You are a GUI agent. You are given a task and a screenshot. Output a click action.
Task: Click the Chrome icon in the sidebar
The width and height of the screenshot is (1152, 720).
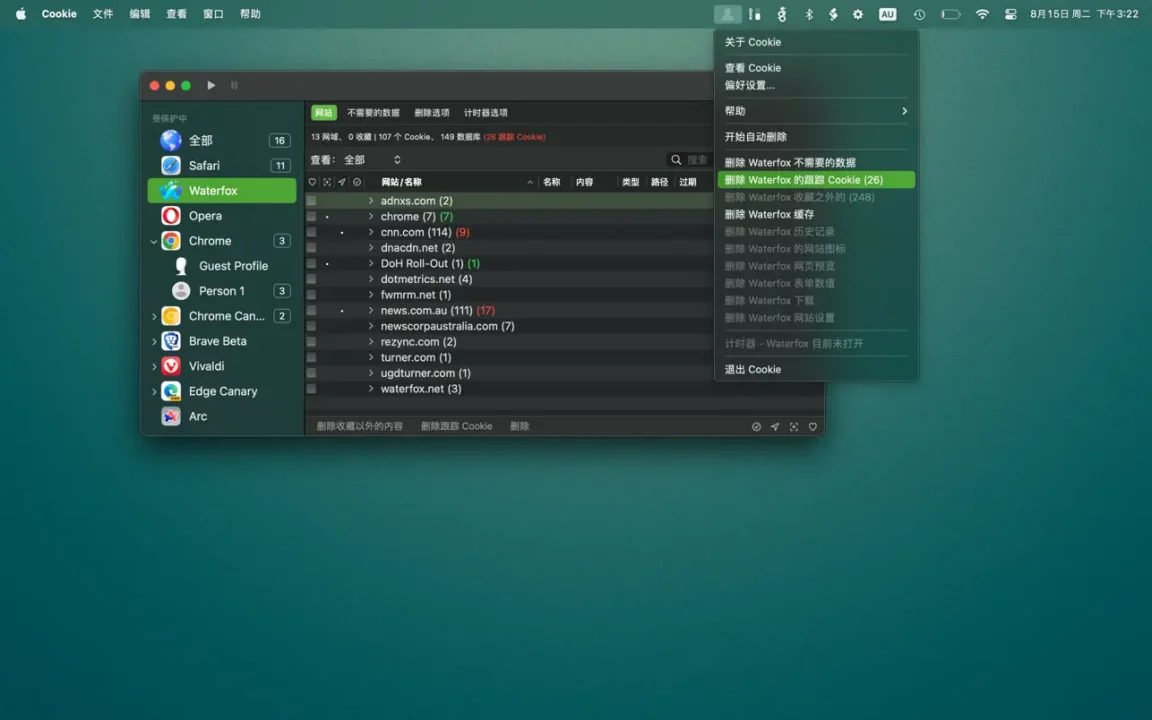[x=171, y=240]
